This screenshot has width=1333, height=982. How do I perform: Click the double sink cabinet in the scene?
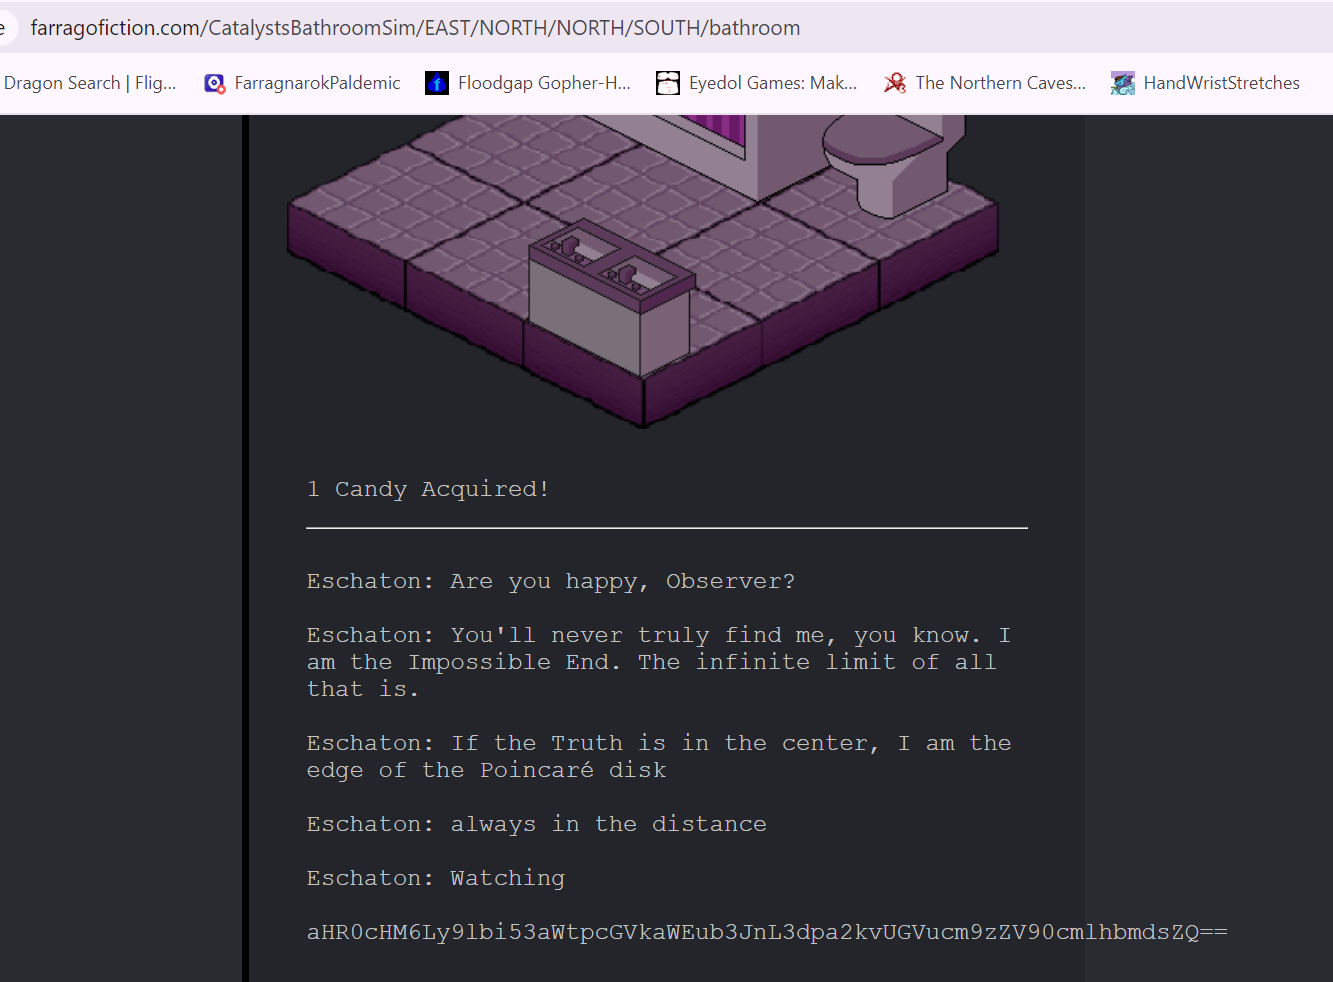(x=608, y=295)
